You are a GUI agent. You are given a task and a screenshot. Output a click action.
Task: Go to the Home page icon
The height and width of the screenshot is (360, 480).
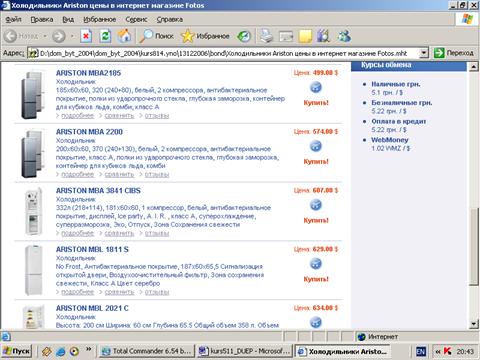pyautogui.click(x=124, y=36)
